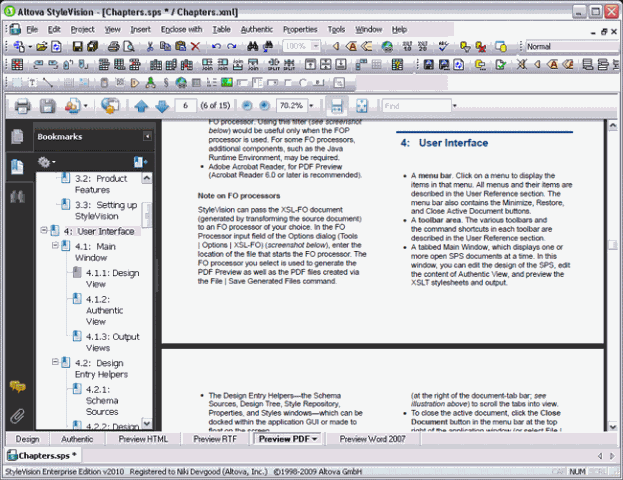Click the PDF viewer save icon
Viewport: 623px width, 480px height.
pyautogui.click(x=47, y=106)
